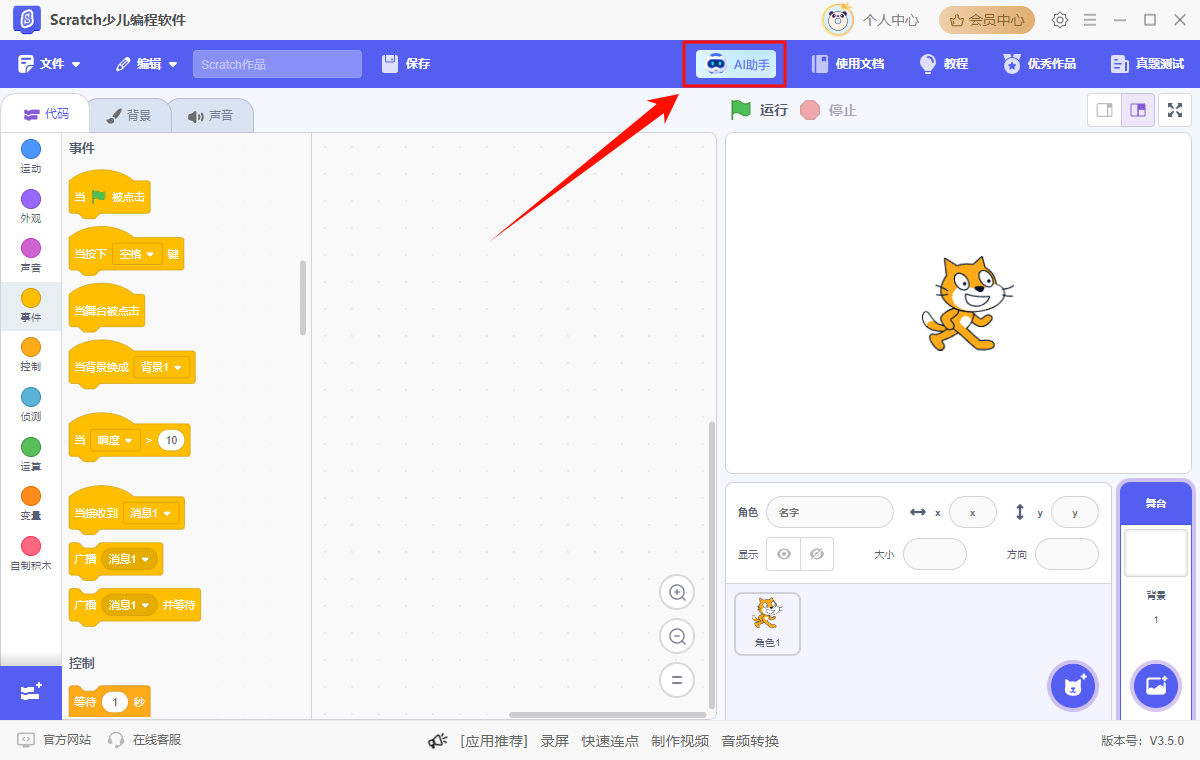The width and height of the screenshot is (1200, 760).
Task: Select the 运动 Motion block category
Action: click(30, 155)
